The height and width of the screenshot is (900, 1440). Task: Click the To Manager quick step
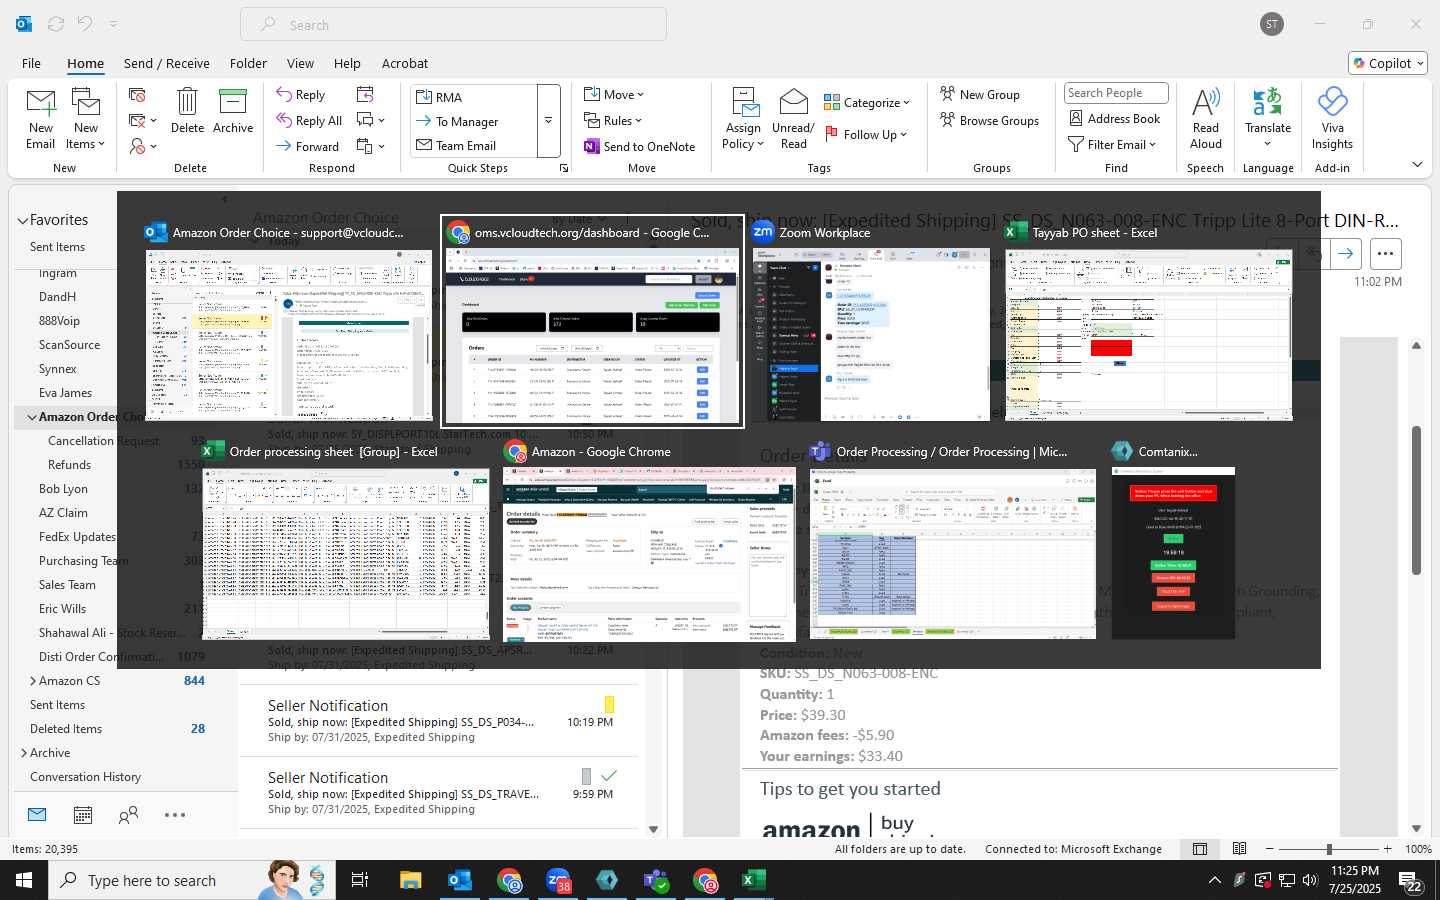tap(474, 121)
